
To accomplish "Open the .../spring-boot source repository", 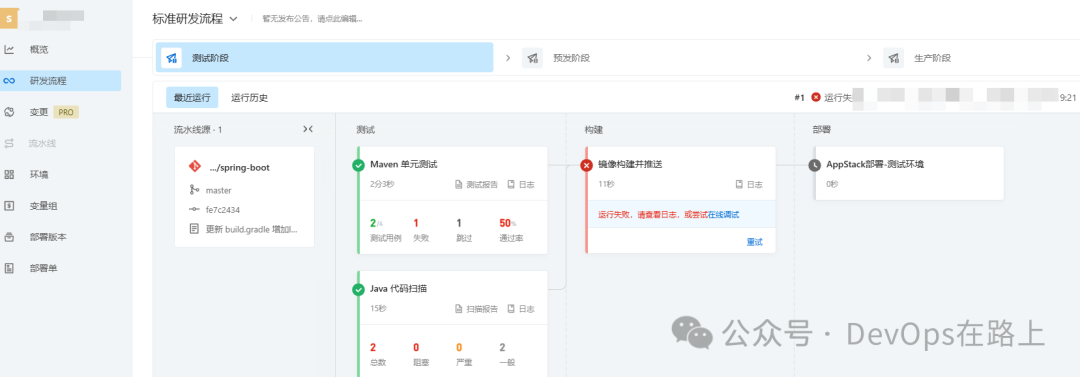I will (240, 167).
